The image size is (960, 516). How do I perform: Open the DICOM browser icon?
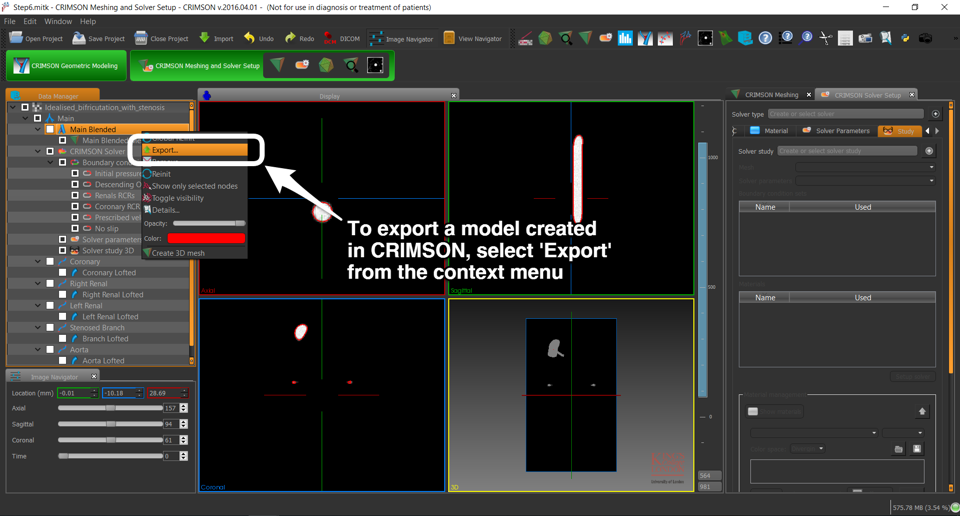330,38
